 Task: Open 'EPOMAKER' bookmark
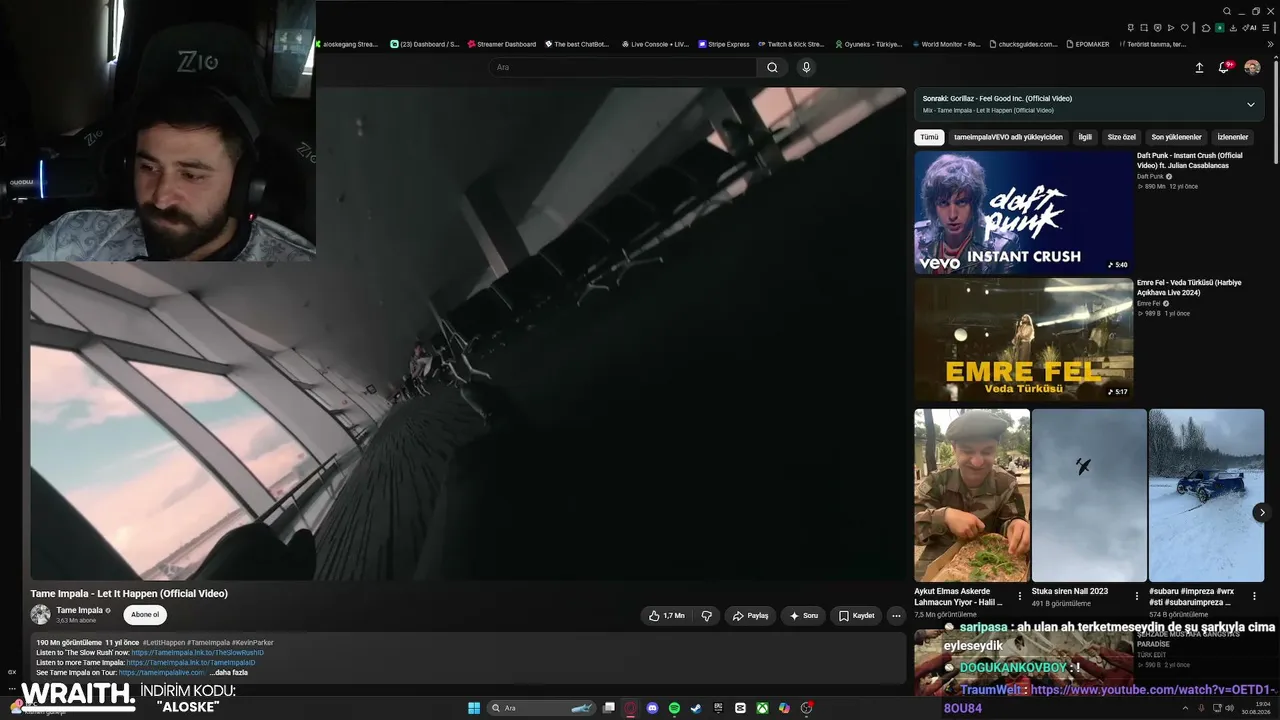pos(1088,44)
